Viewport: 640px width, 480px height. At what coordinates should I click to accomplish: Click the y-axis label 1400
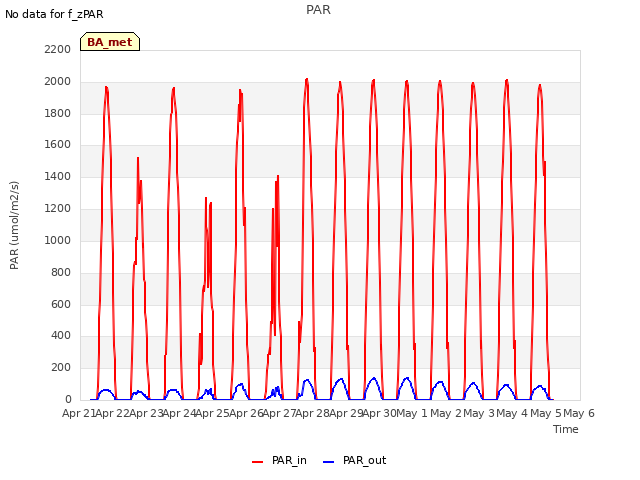(58, 176)
